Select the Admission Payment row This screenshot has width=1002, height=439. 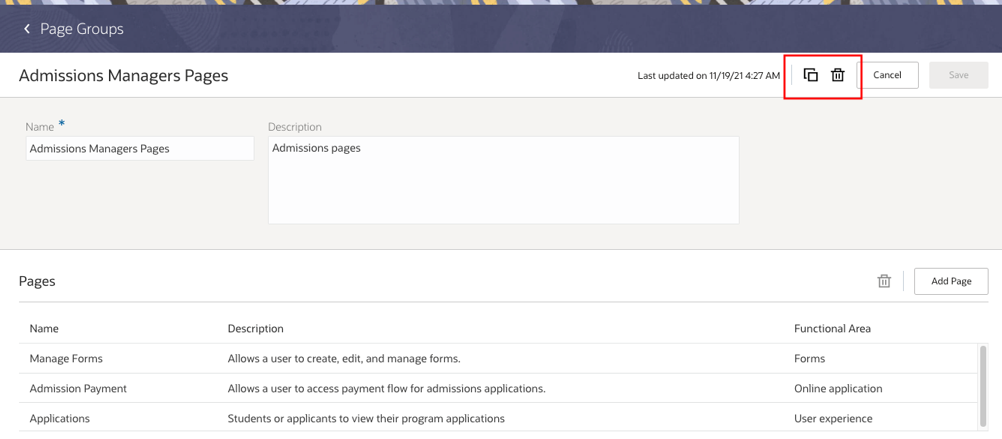[78, 388]
